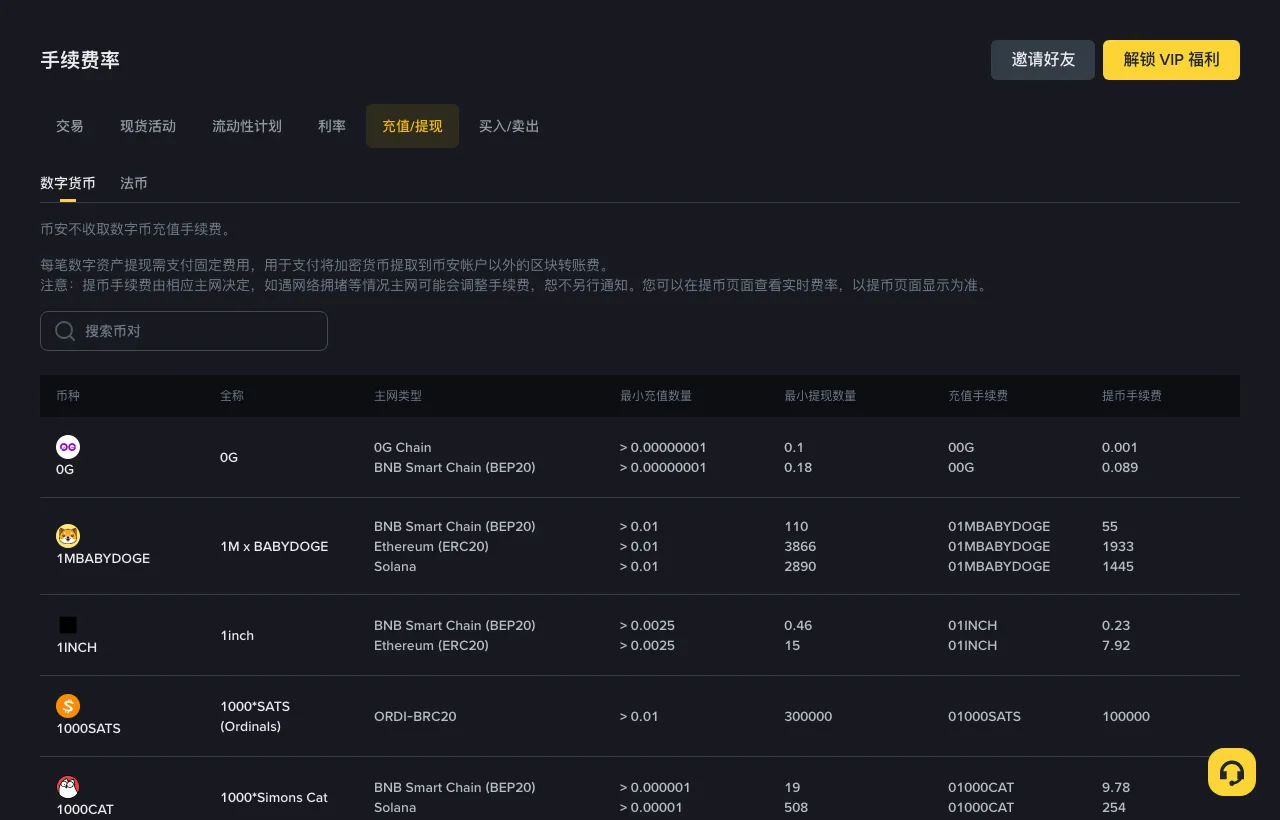Click the 508 minimum withdrawal value
Viewport: 1280px width, 820px height.
coord(796,807)
